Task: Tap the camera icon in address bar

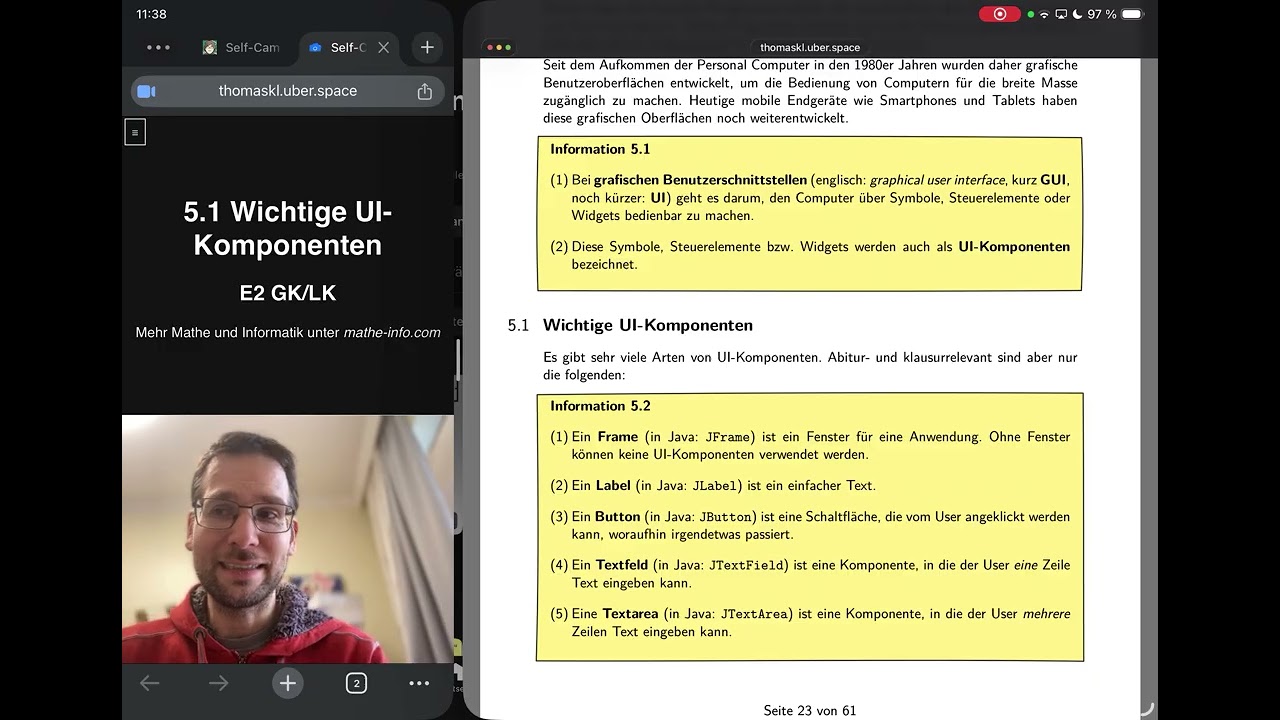Action: 146,91
